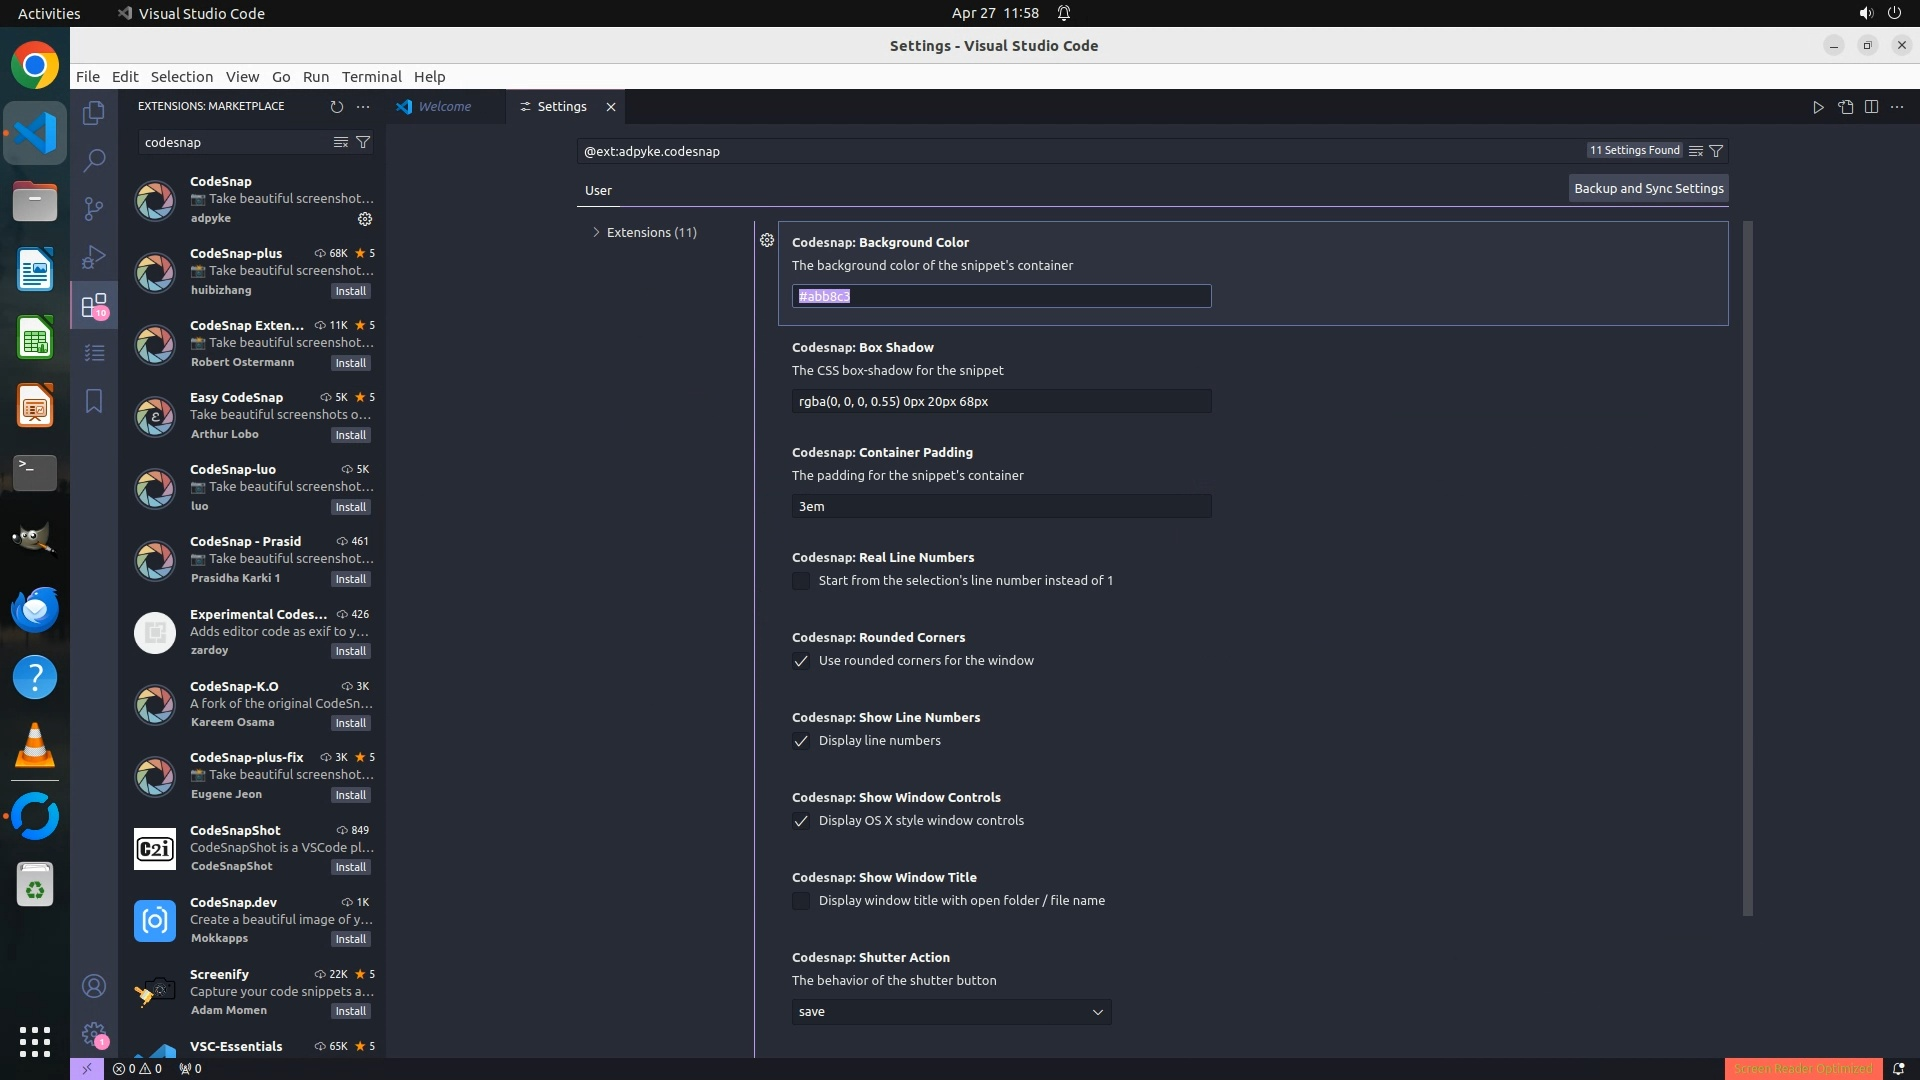Click the split editor right icon

click(1871, 107)
